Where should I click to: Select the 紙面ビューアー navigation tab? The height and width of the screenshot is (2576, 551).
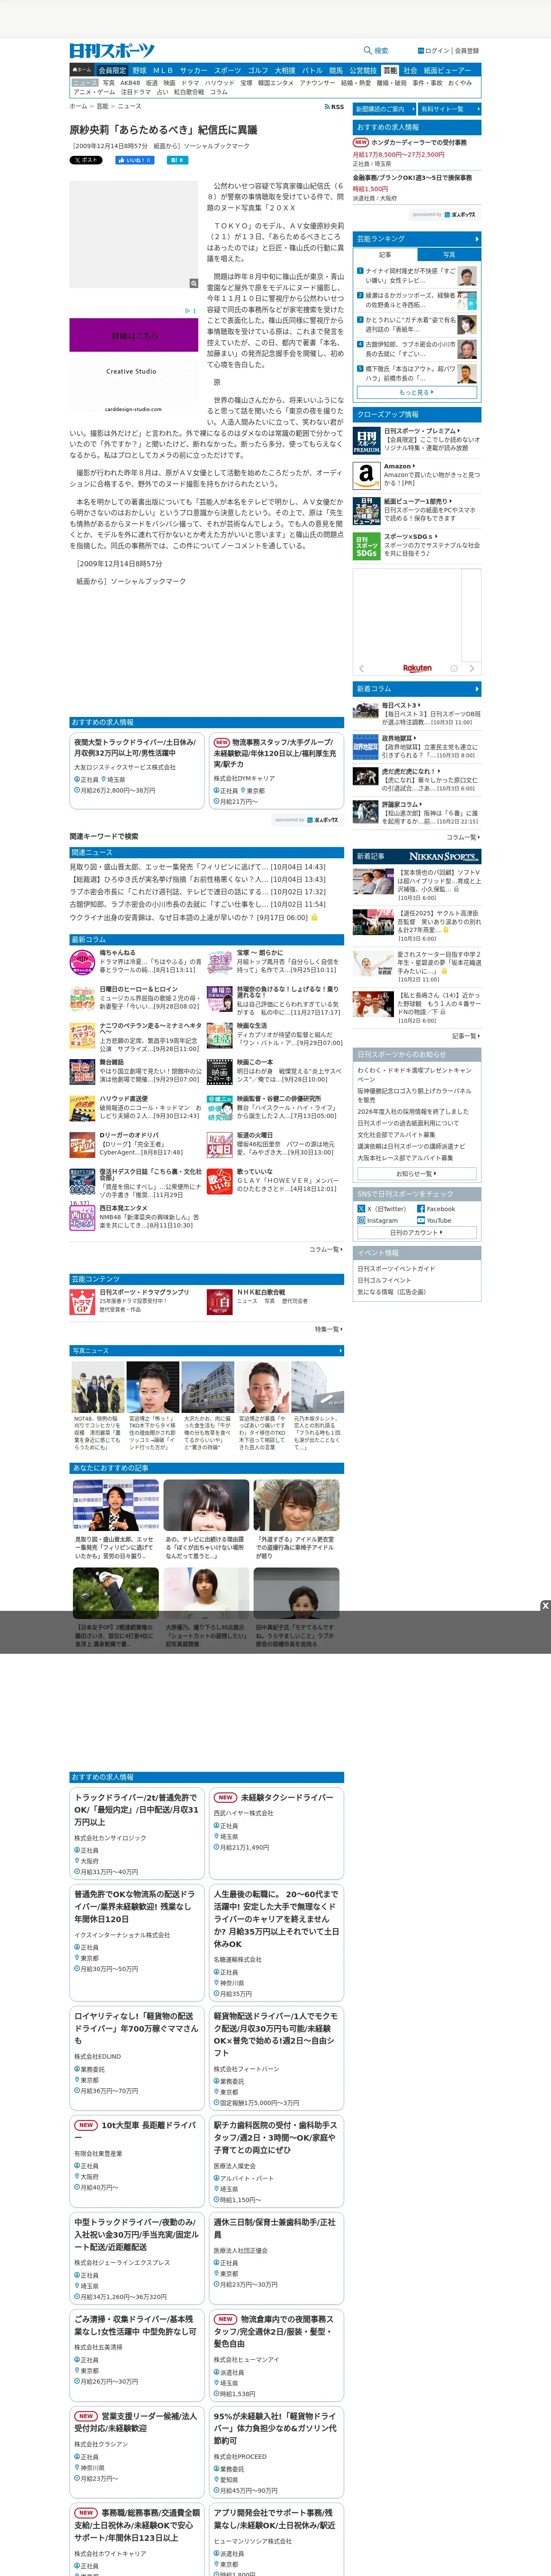pos(448,71)
